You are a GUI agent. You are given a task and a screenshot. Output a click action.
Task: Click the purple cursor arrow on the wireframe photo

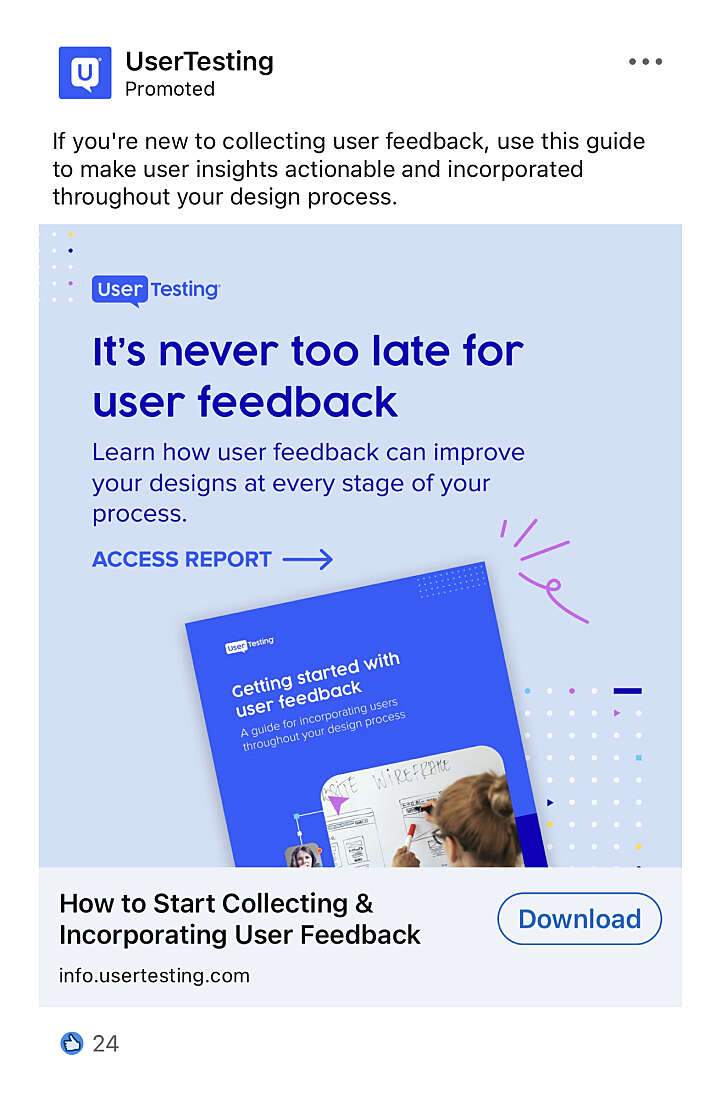pyautogui.click(x=337, y=803)
